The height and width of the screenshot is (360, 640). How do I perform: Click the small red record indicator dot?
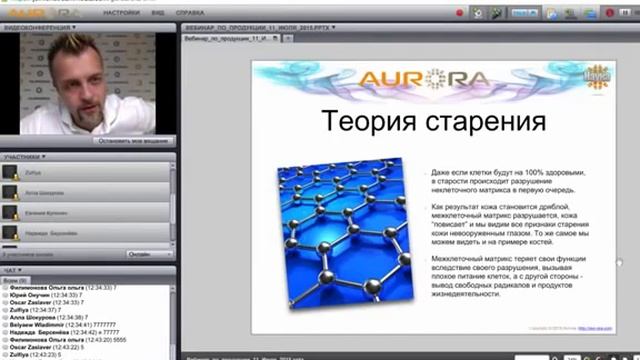460,13
